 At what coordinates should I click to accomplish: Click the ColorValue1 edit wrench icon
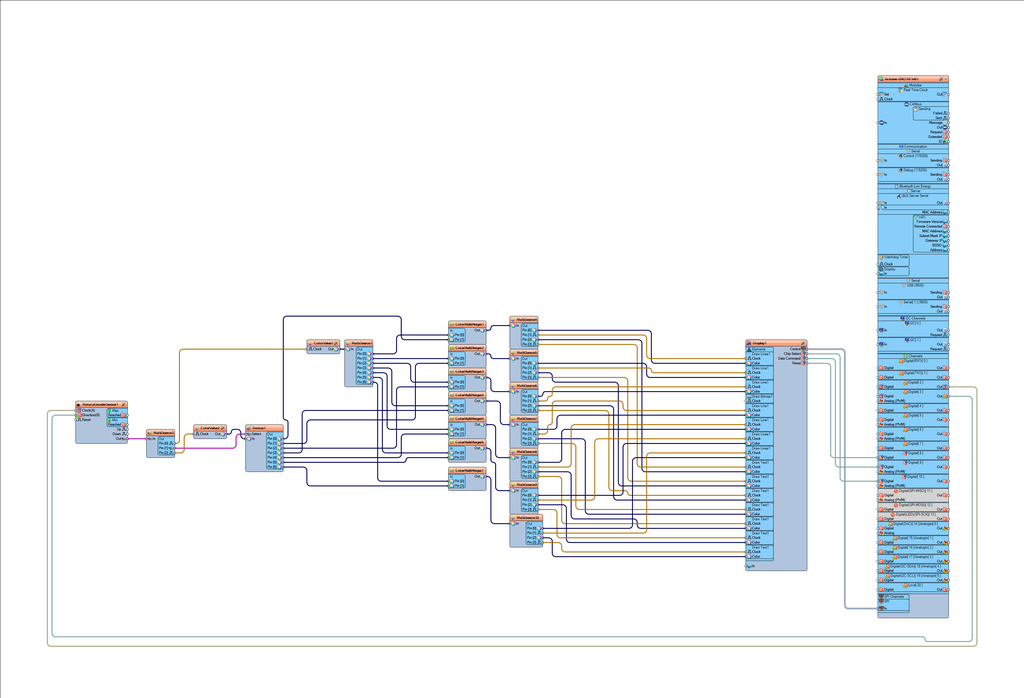(336, 343)
